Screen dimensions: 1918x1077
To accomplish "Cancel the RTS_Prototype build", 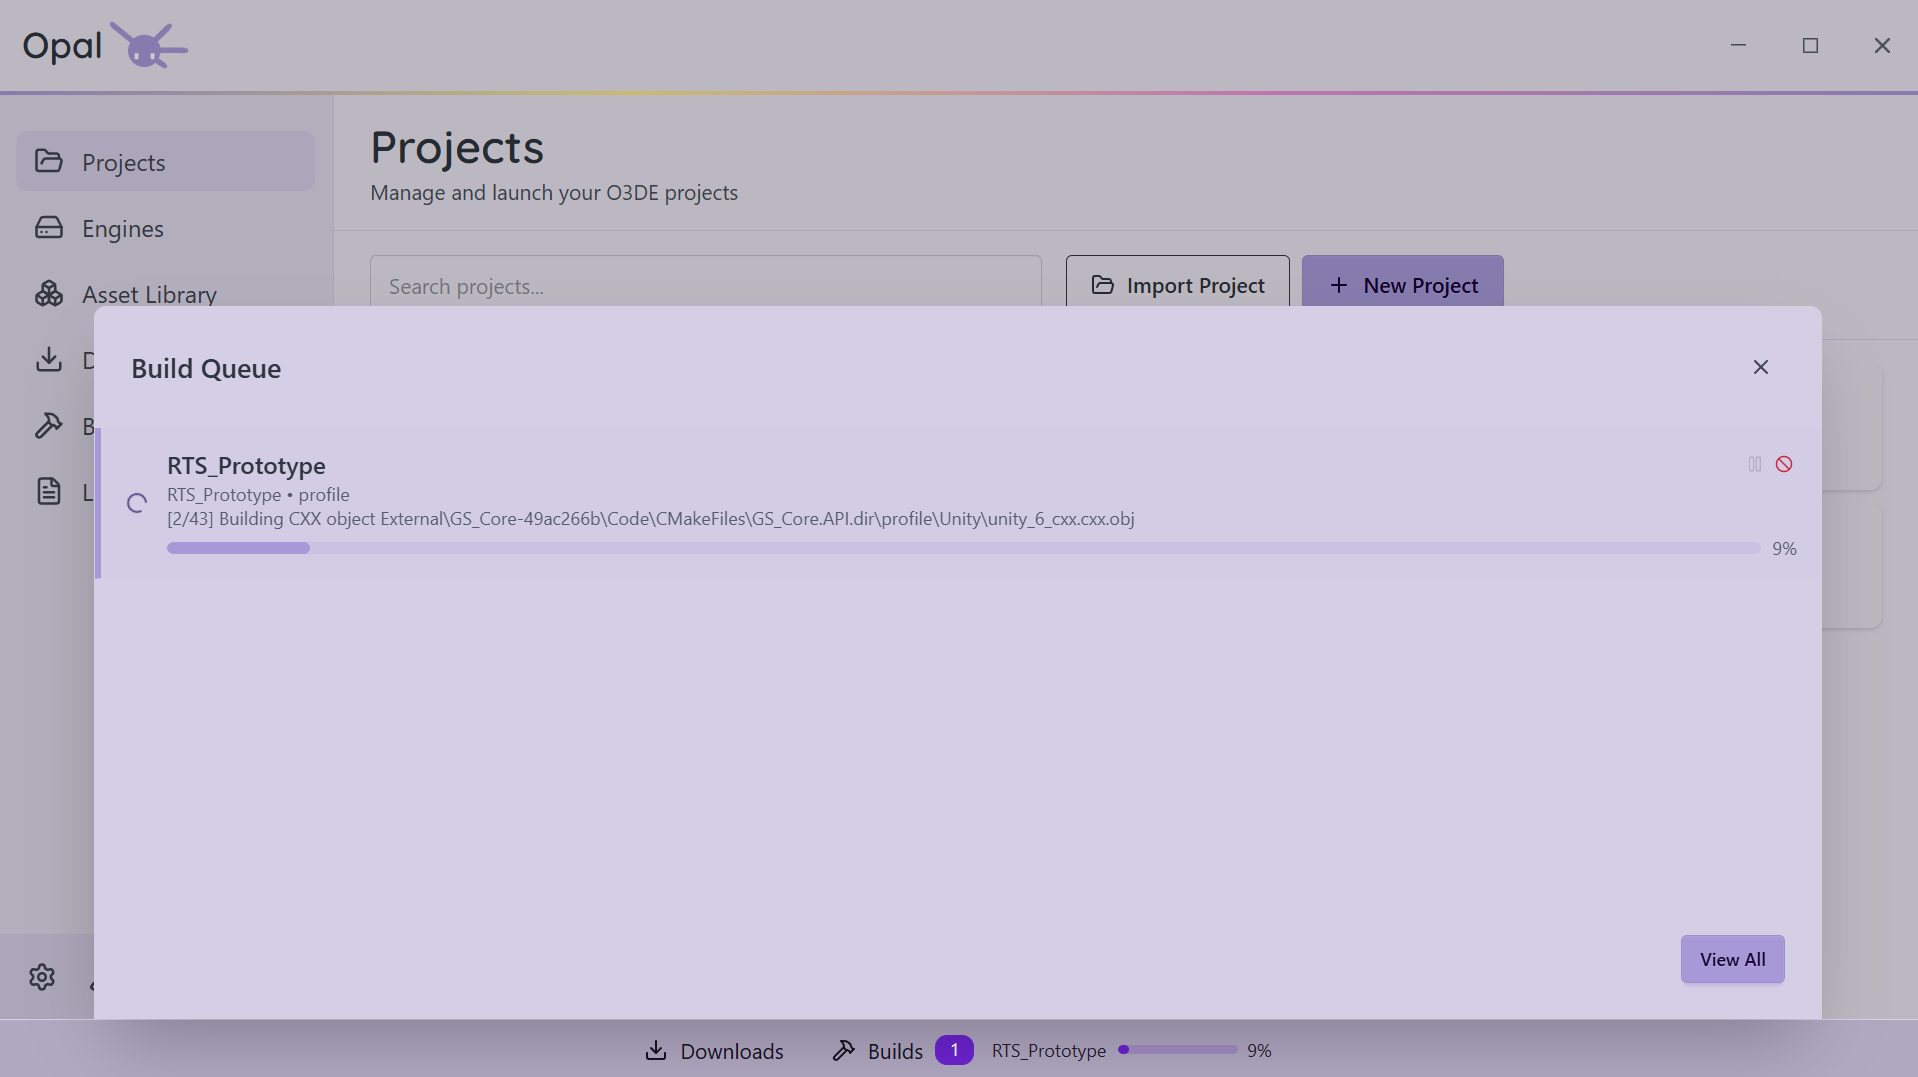I will (1784, 464).
